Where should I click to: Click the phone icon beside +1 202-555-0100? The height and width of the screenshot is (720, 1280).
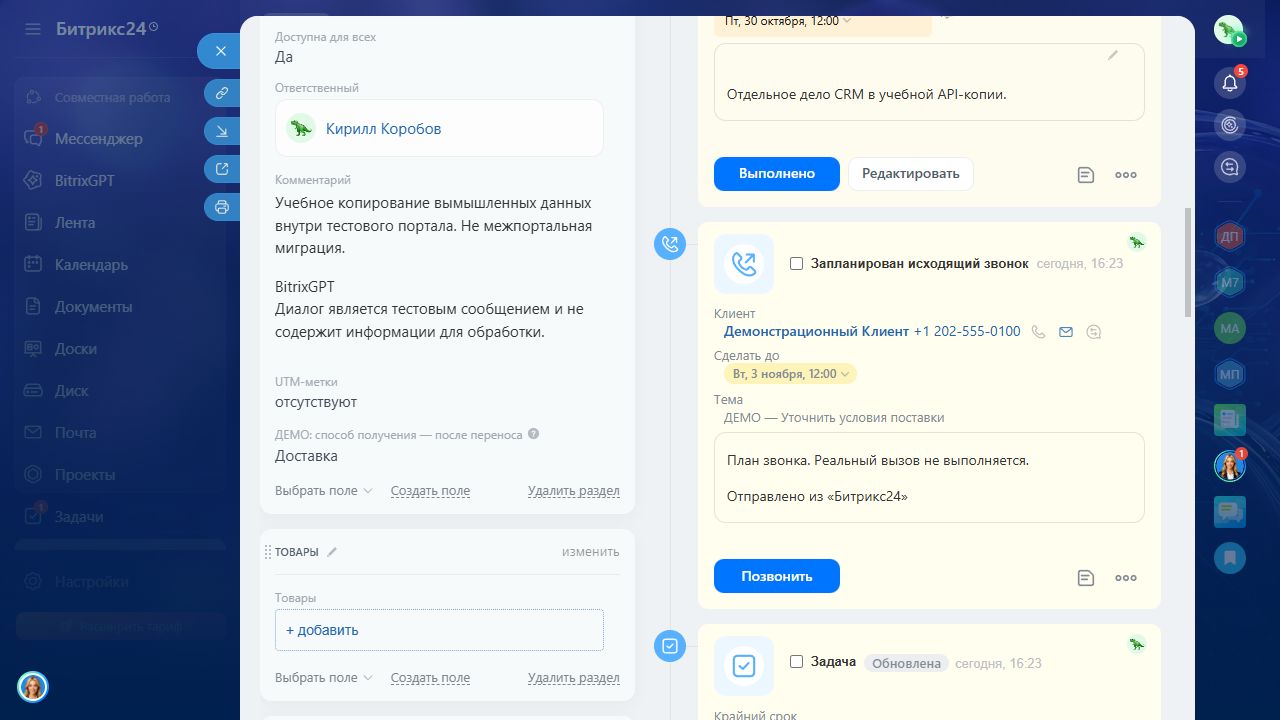(1039, 332)
